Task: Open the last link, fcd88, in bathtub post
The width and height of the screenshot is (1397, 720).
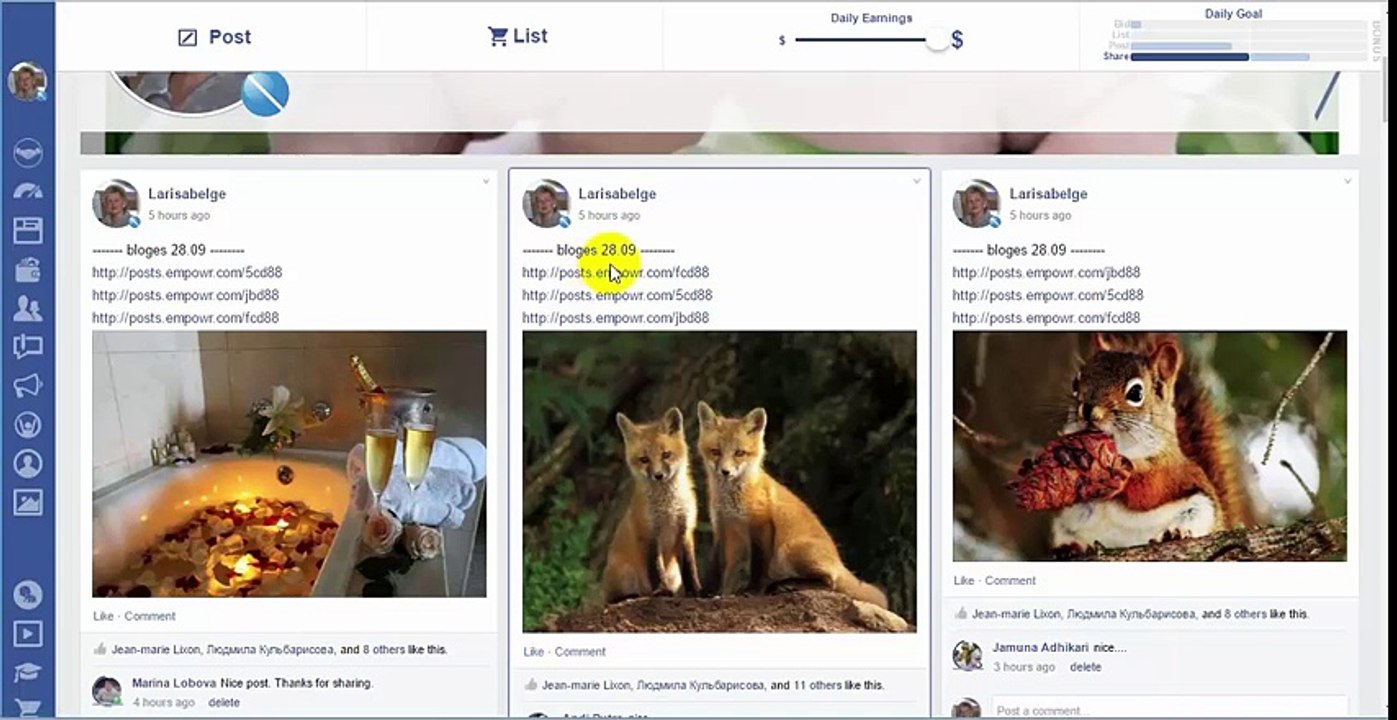Action: 186,318
